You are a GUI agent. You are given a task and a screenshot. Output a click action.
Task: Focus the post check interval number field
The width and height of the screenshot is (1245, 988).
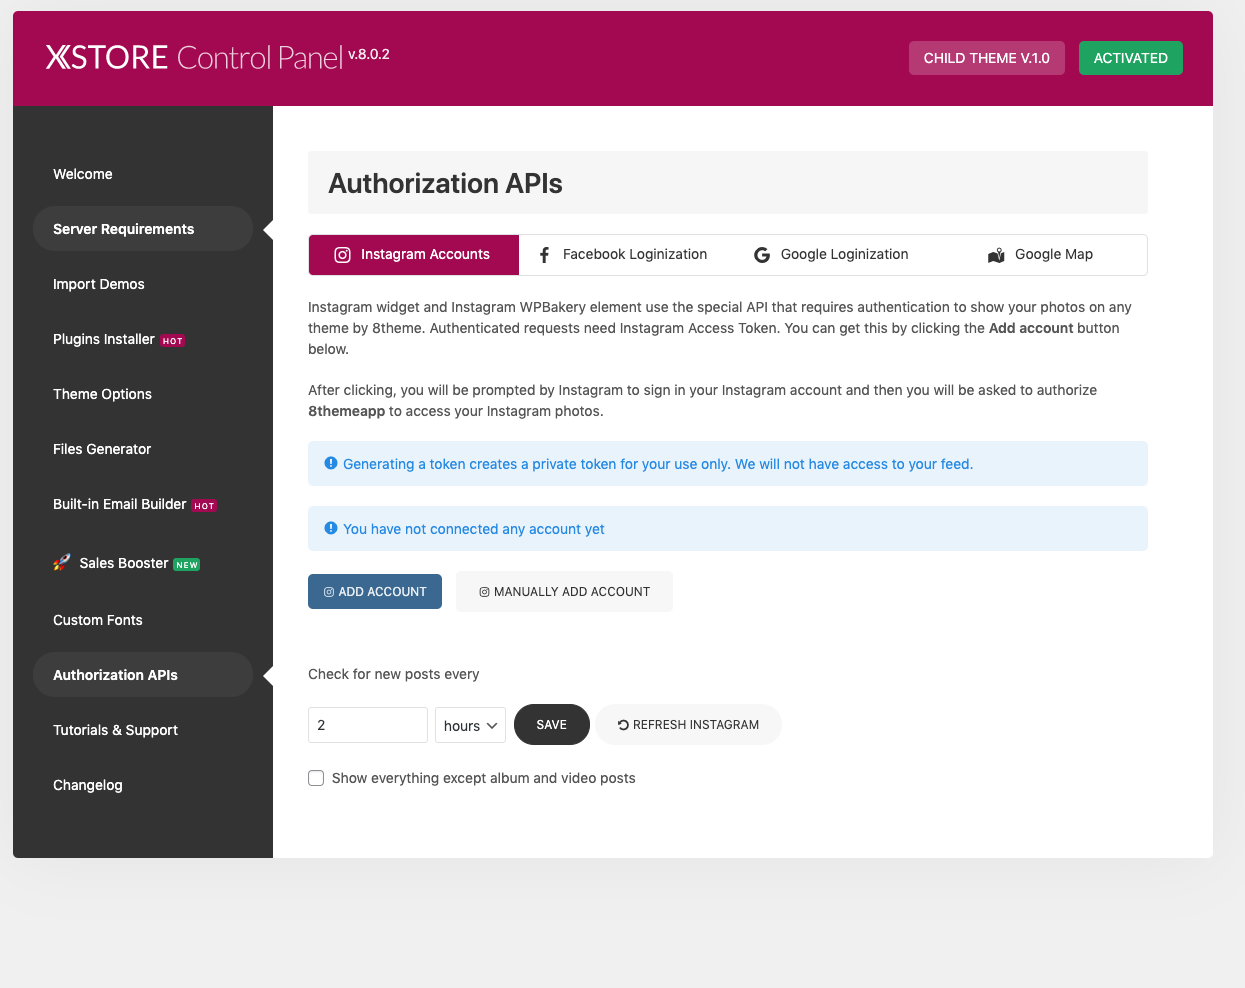coord(368,725)
